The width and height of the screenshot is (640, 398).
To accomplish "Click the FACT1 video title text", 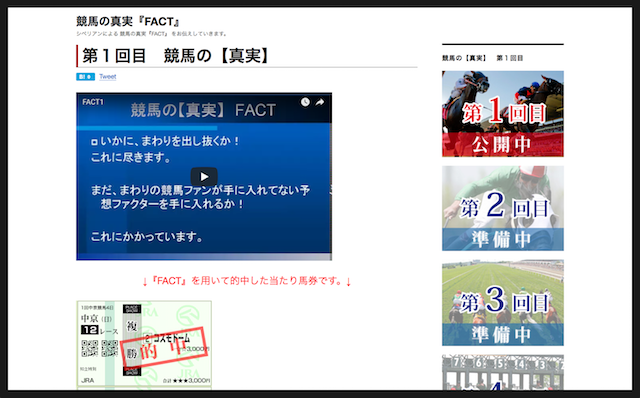I will 93,102.
